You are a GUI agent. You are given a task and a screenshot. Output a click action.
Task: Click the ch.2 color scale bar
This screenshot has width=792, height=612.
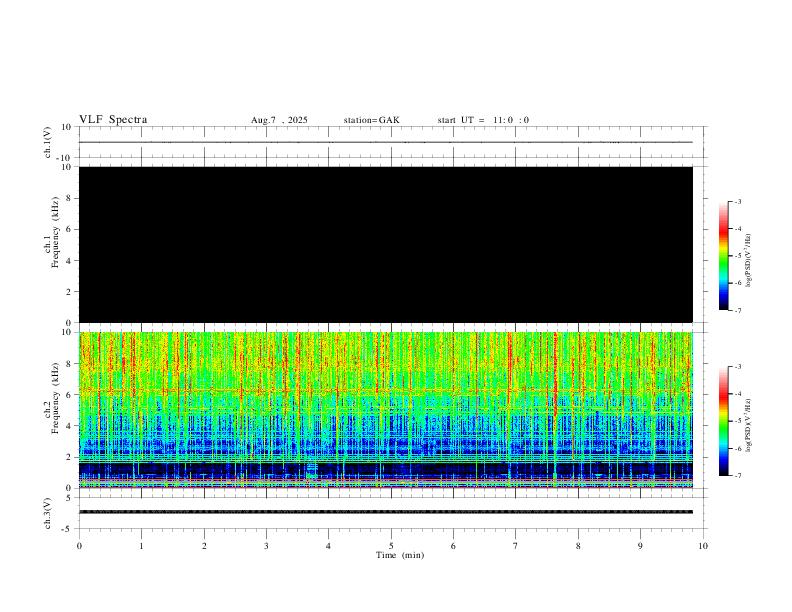tap(724, 421)
